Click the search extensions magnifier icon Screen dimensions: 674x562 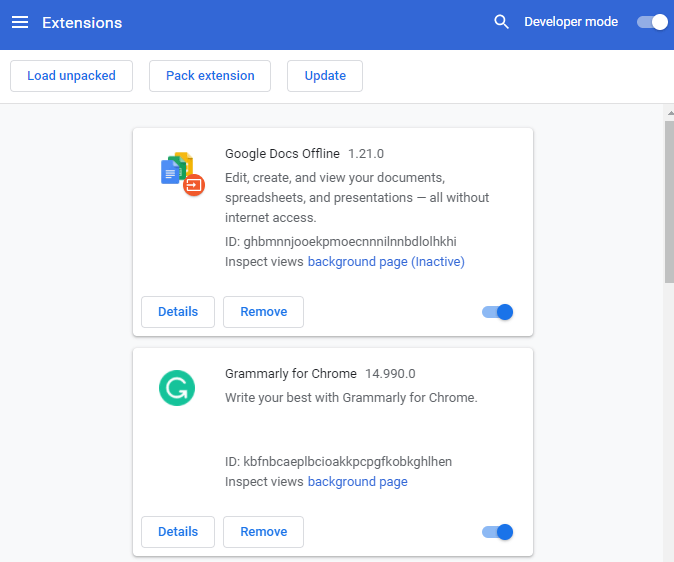point(501,22)
